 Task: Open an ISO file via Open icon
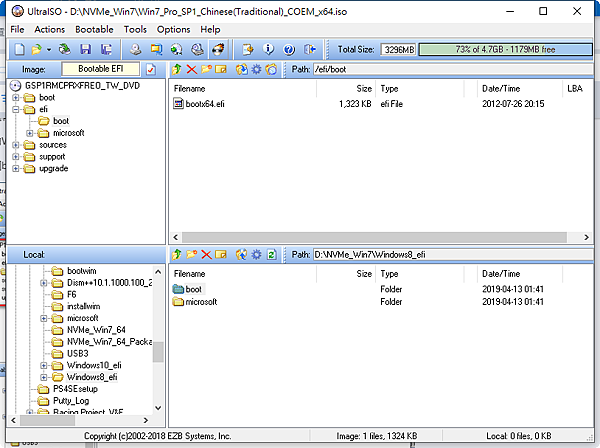point(36,49)
